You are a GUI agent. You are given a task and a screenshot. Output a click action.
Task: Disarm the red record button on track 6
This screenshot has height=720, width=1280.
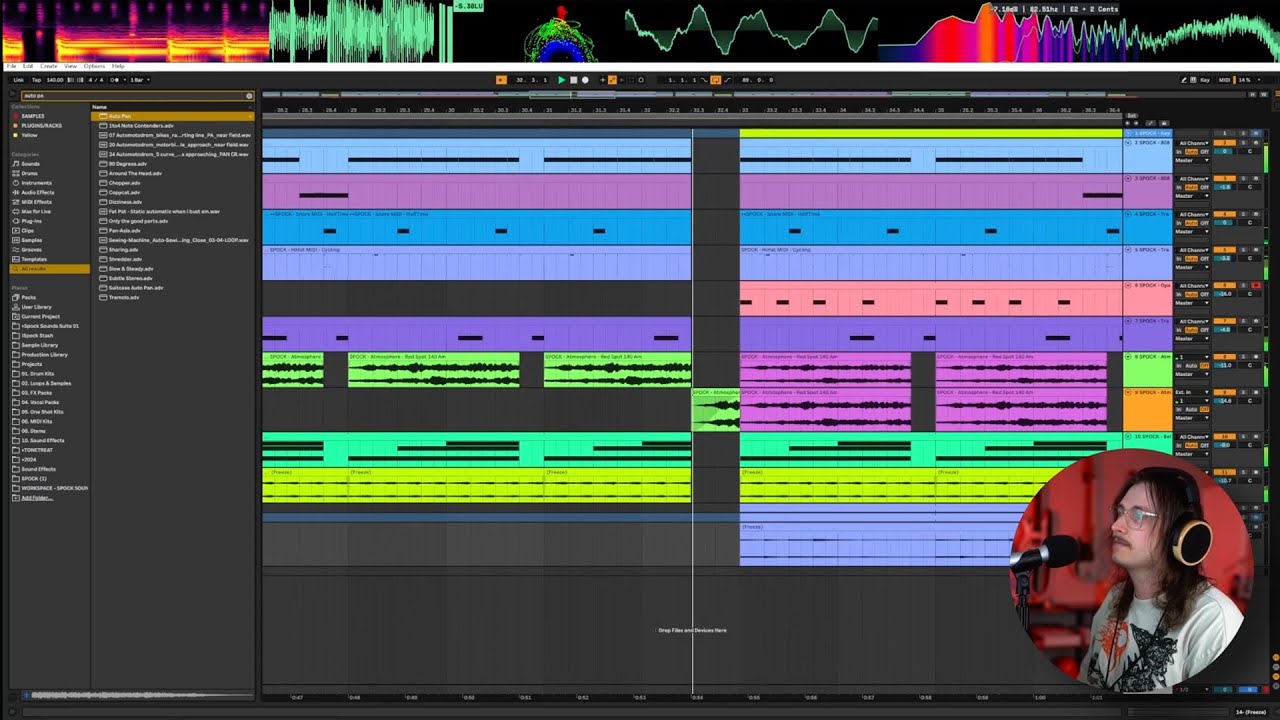click(x=1256, y=285)
